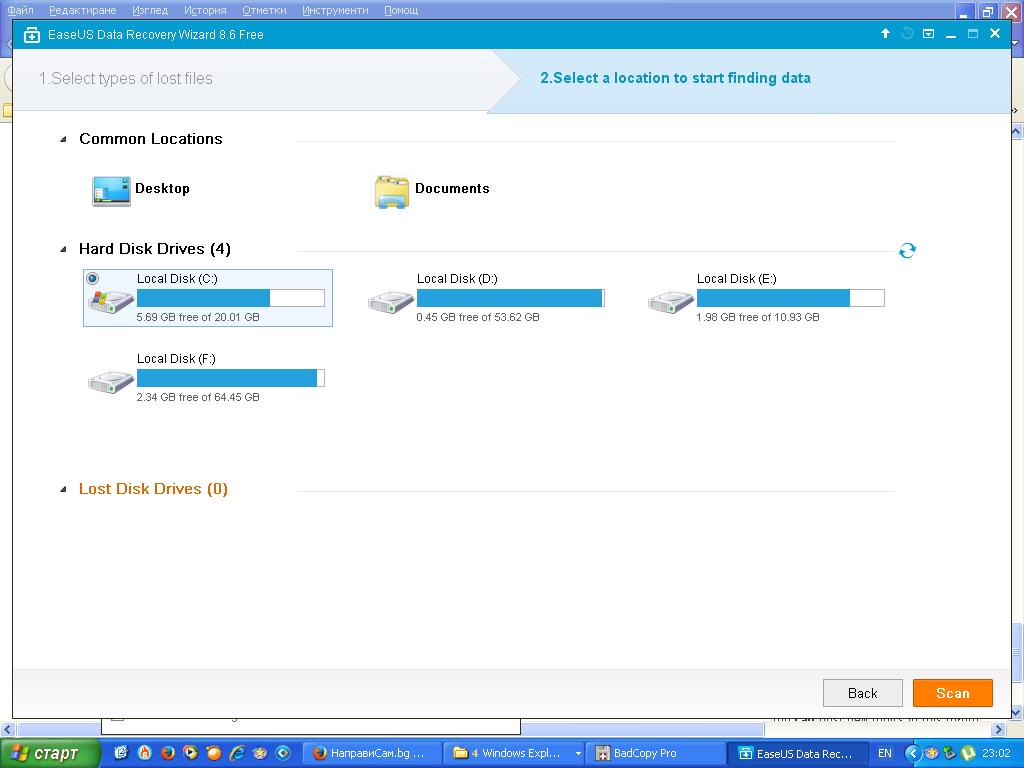This screenshot has height=768, width=1024.
Task: Click the browser horizontal scrollbar right arrow
Action: click(x=999, y=729)
